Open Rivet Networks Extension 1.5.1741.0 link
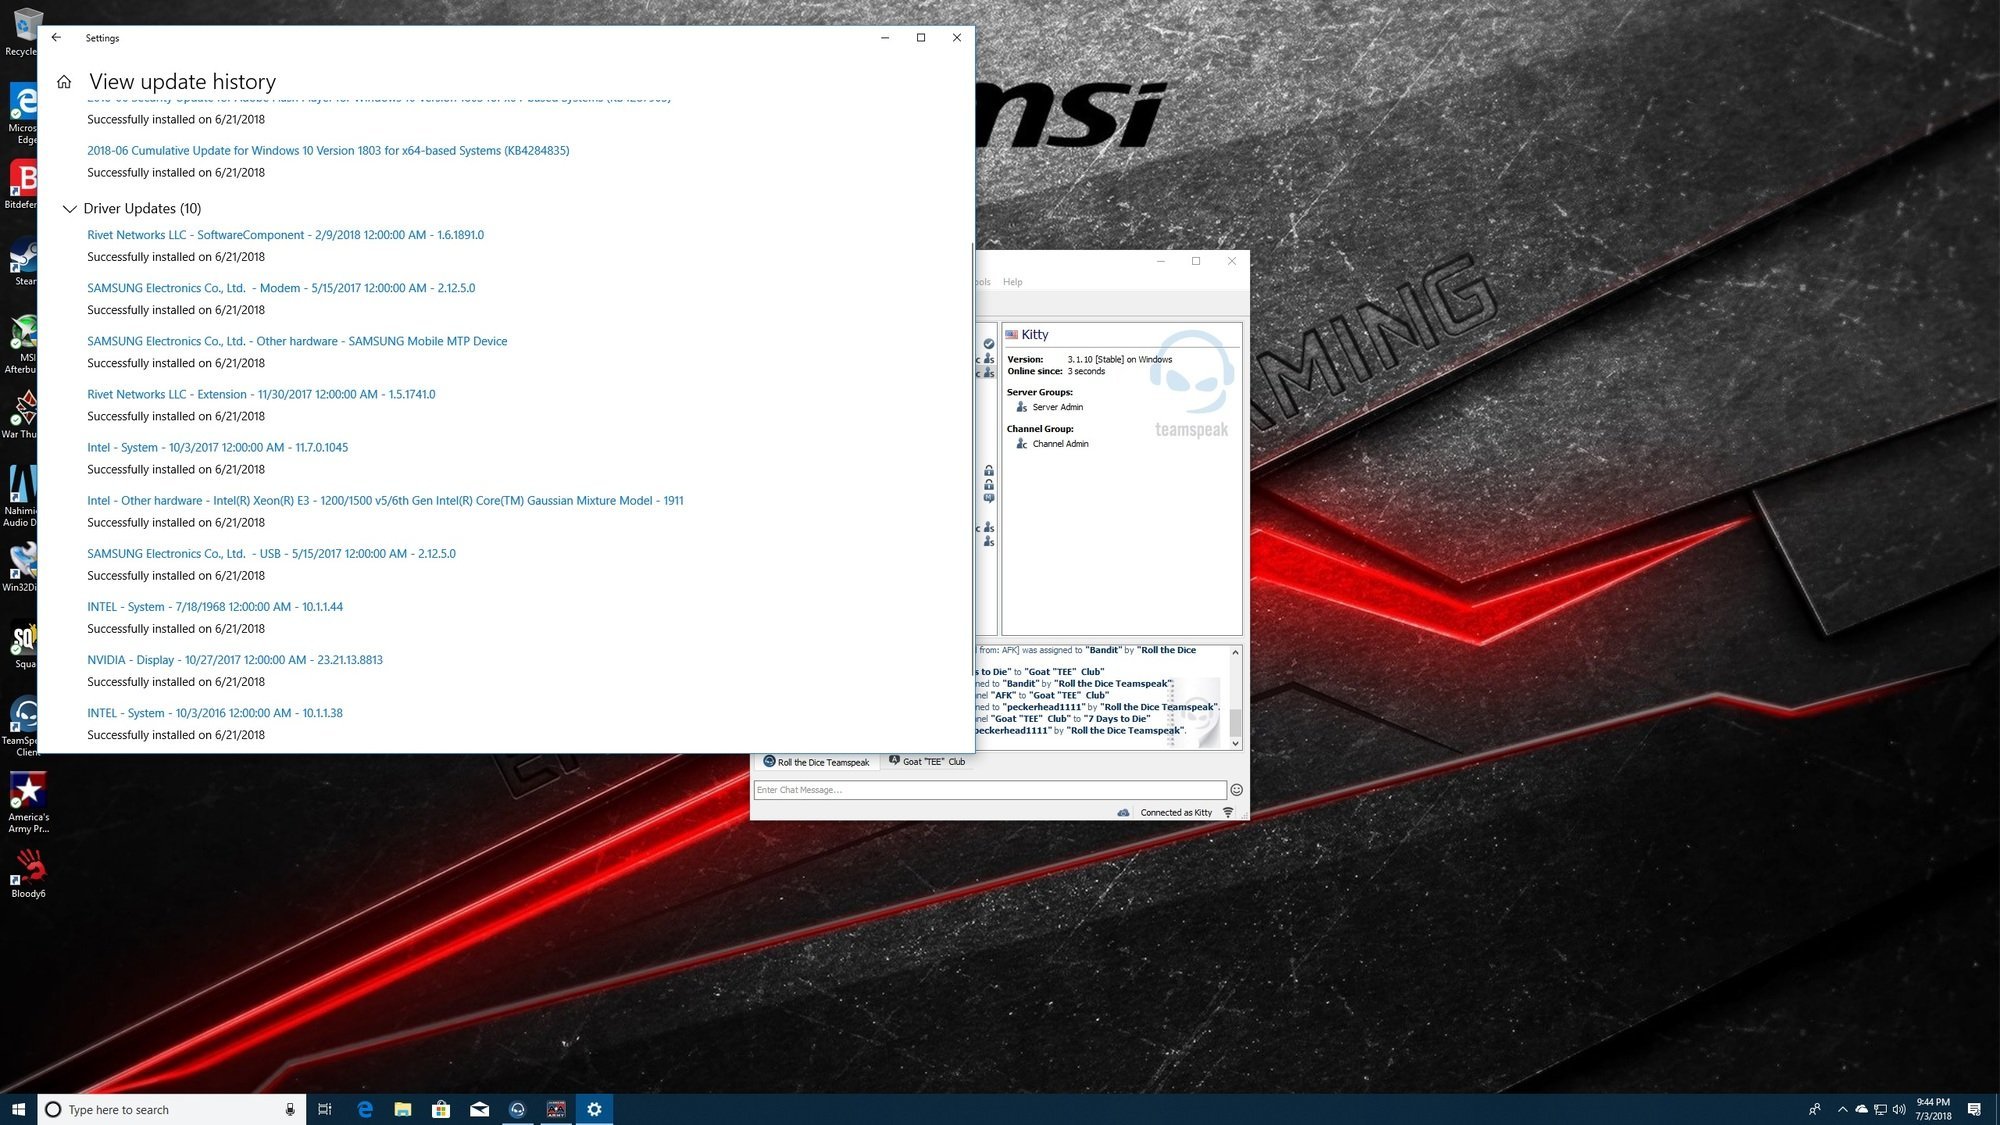The image size is (2000, 1125). pos(261,394)
